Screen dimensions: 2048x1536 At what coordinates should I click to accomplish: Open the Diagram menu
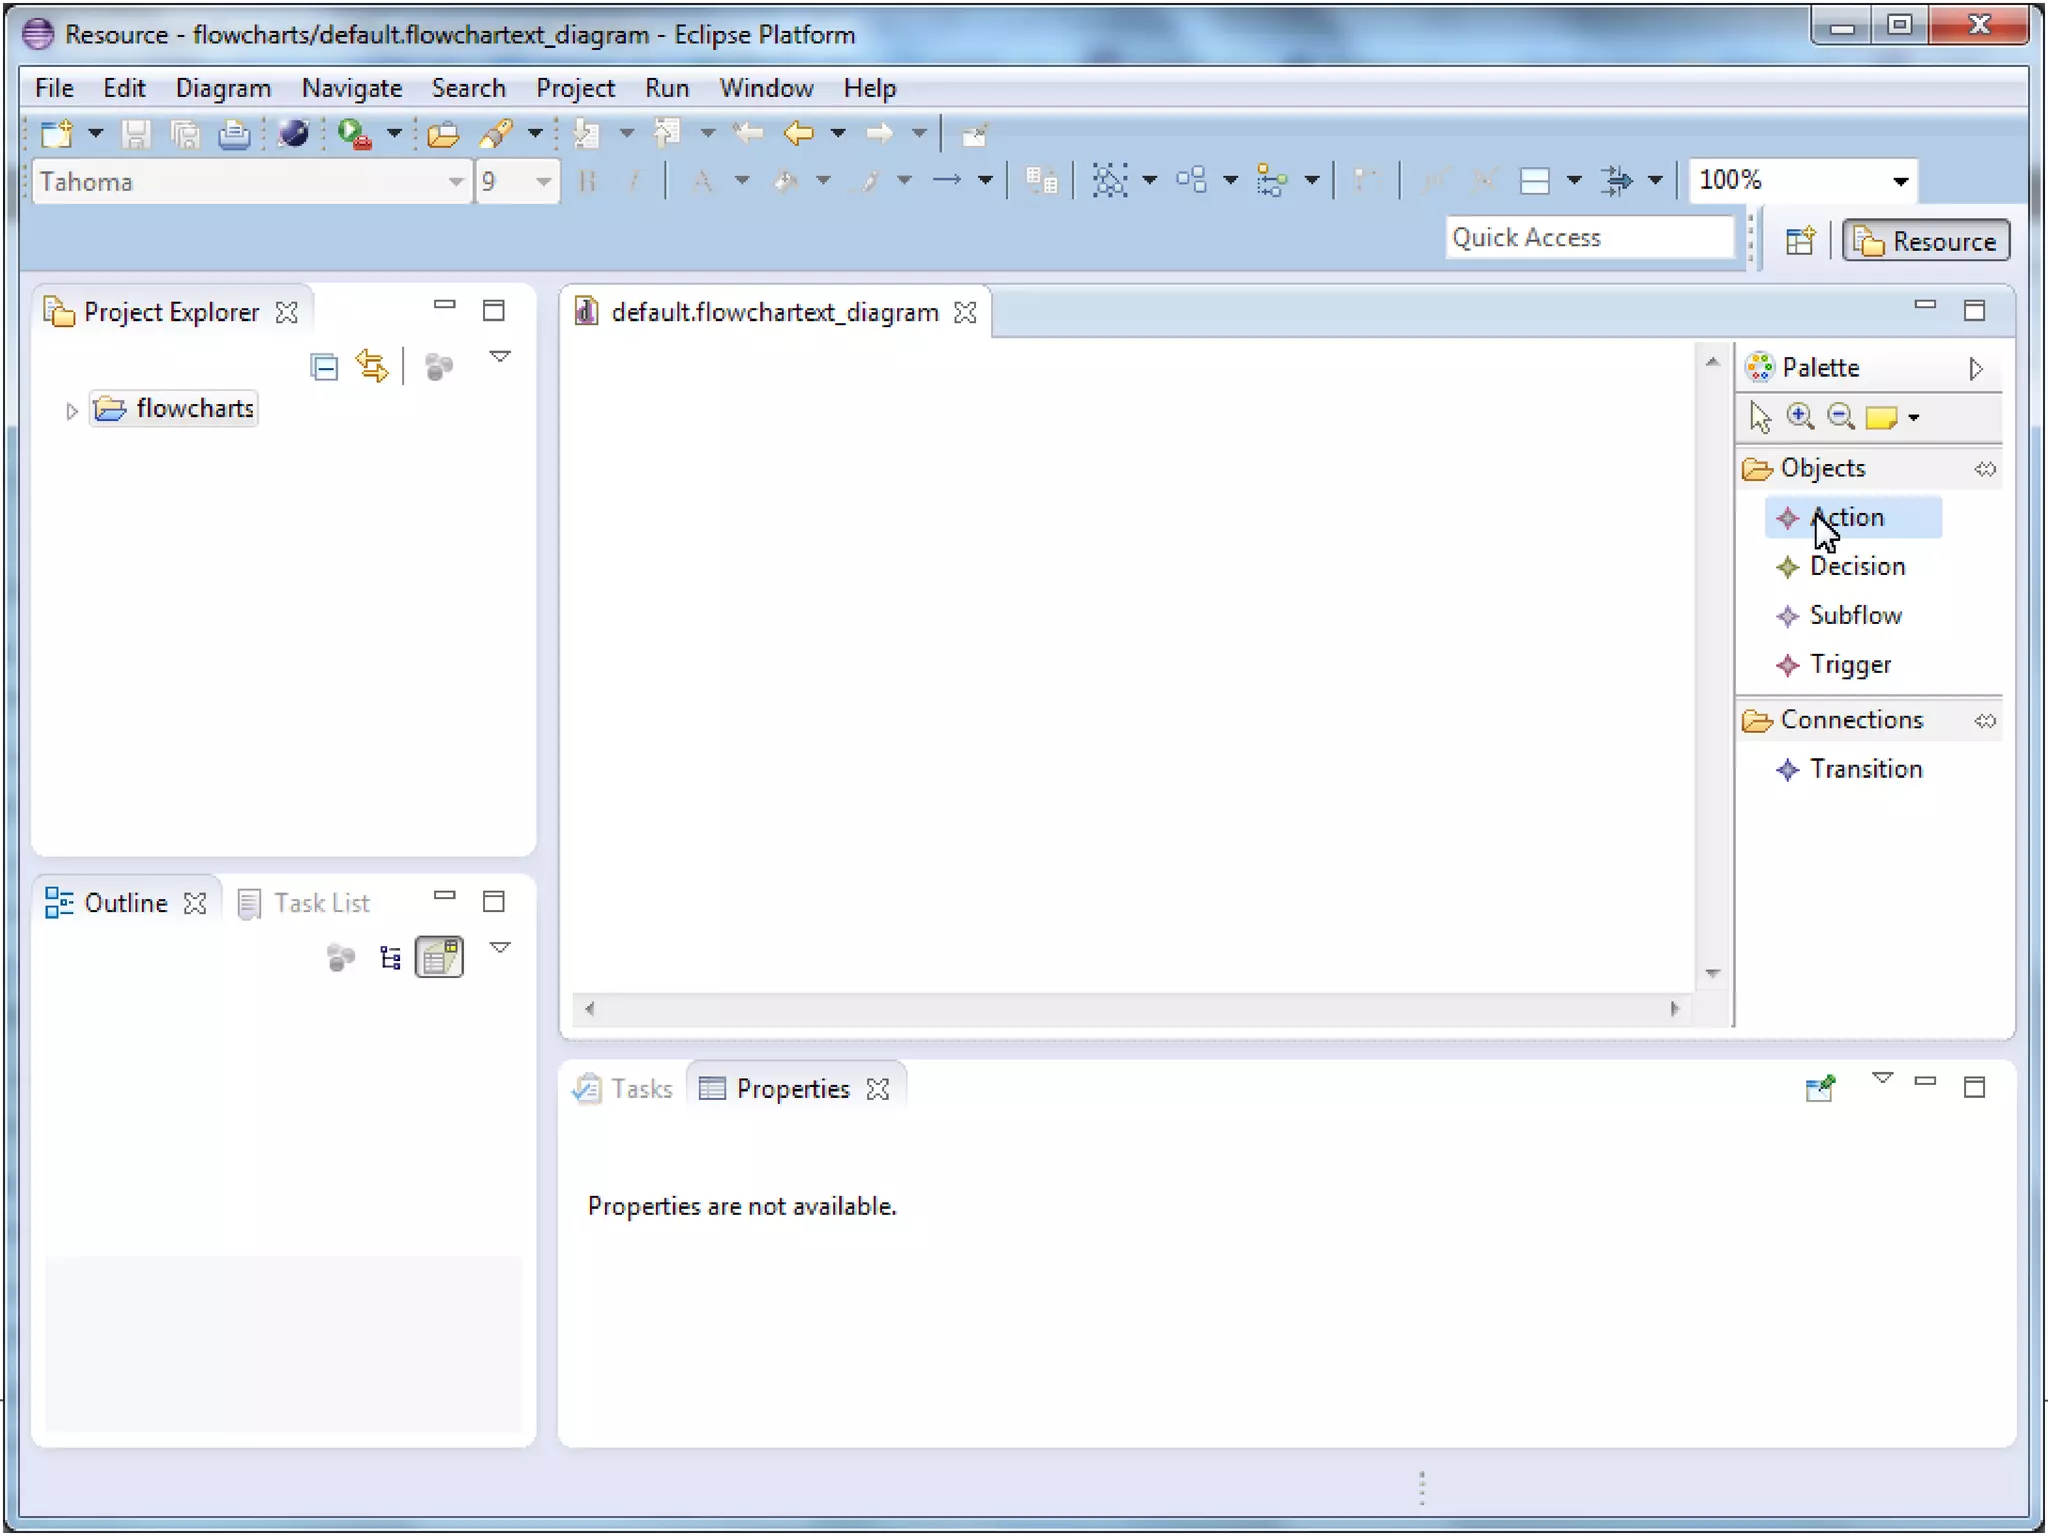(x=223, y=88)
